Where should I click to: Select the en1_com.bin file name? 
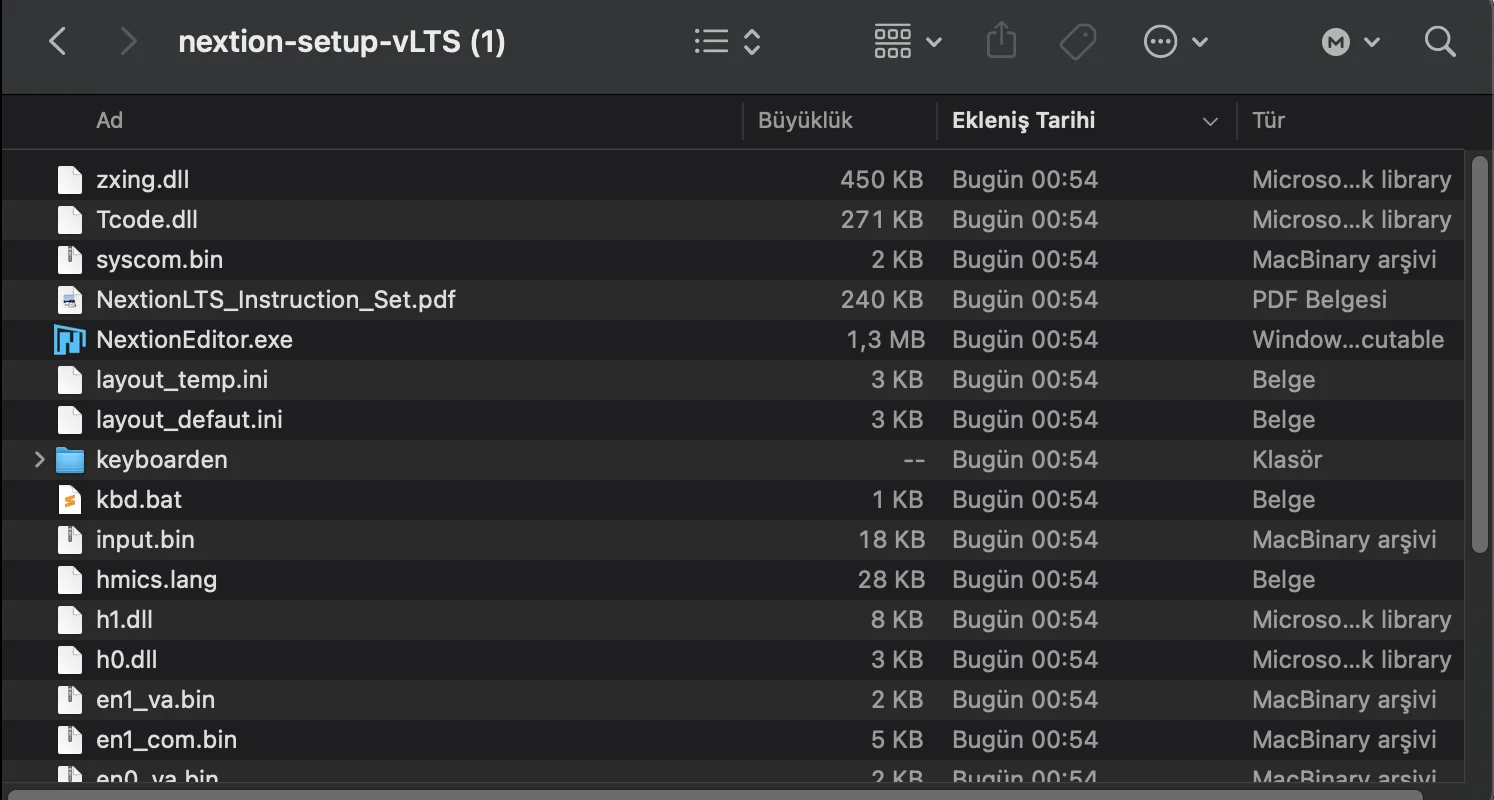click(x=167, y=740)
